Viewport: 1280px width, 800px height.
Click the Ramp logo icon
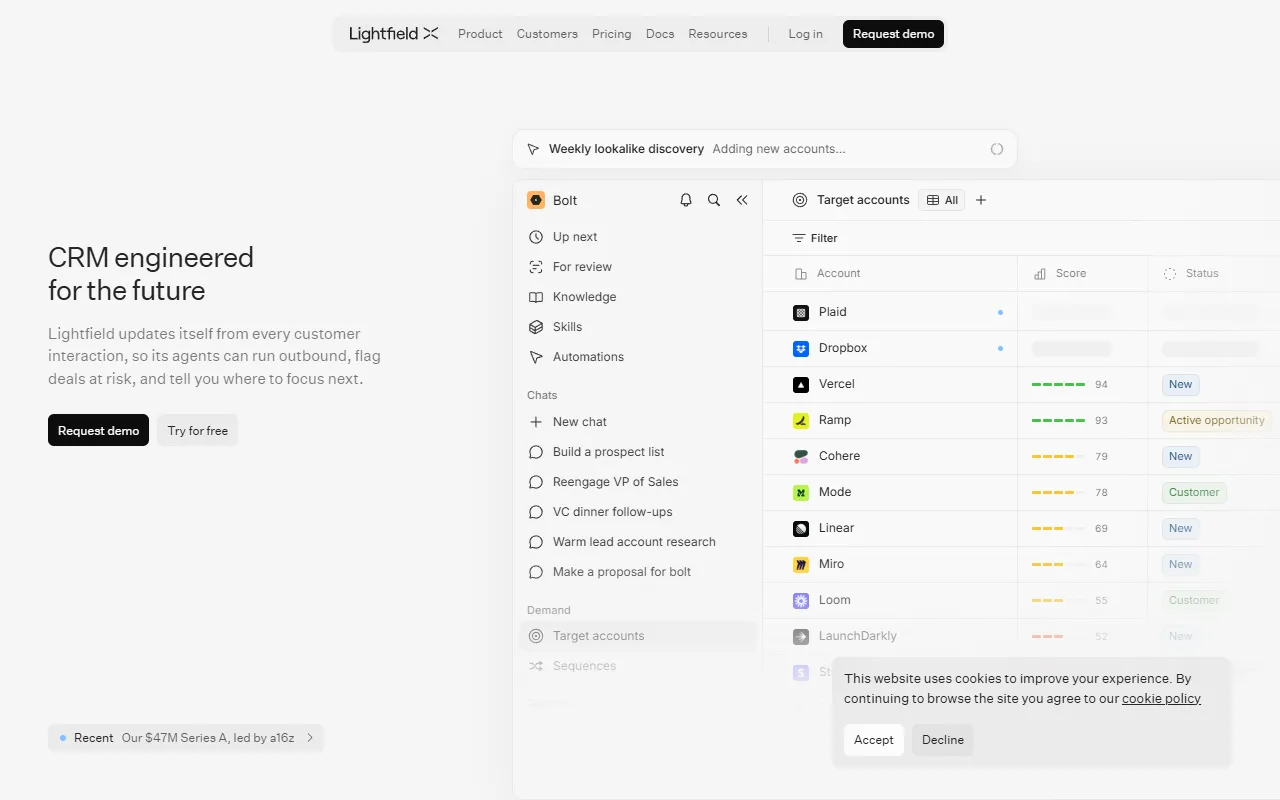pos(801,420)
